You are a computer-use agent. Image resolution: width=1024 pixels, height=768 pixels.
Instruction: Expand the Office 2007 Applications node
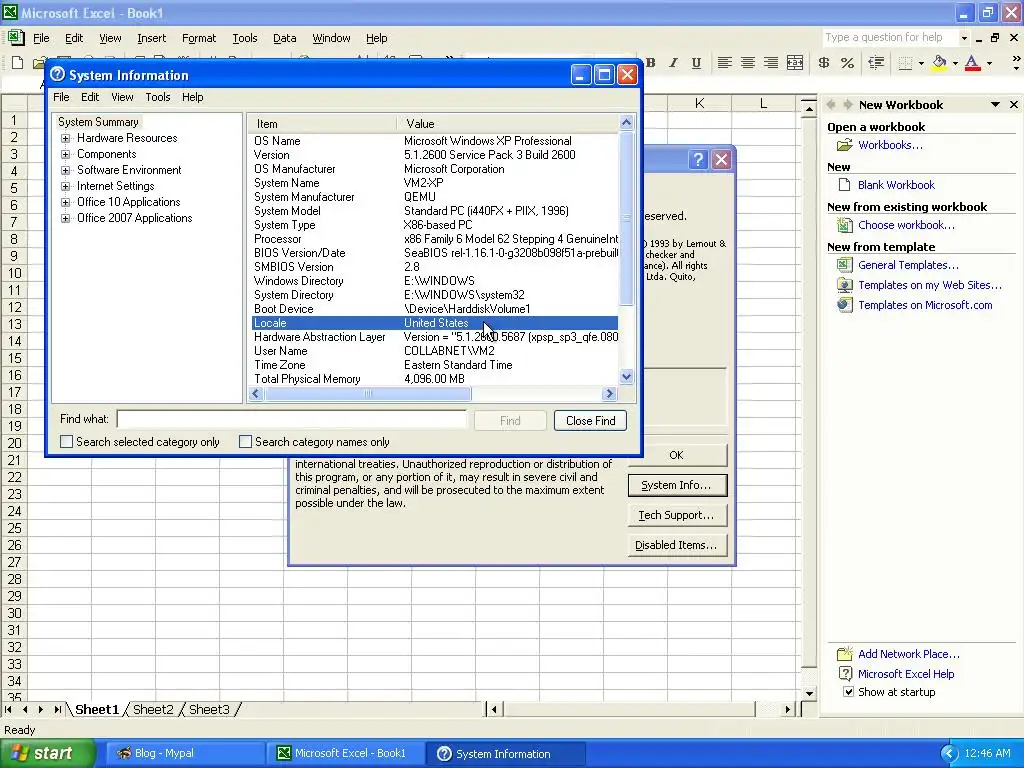(65, 219)
